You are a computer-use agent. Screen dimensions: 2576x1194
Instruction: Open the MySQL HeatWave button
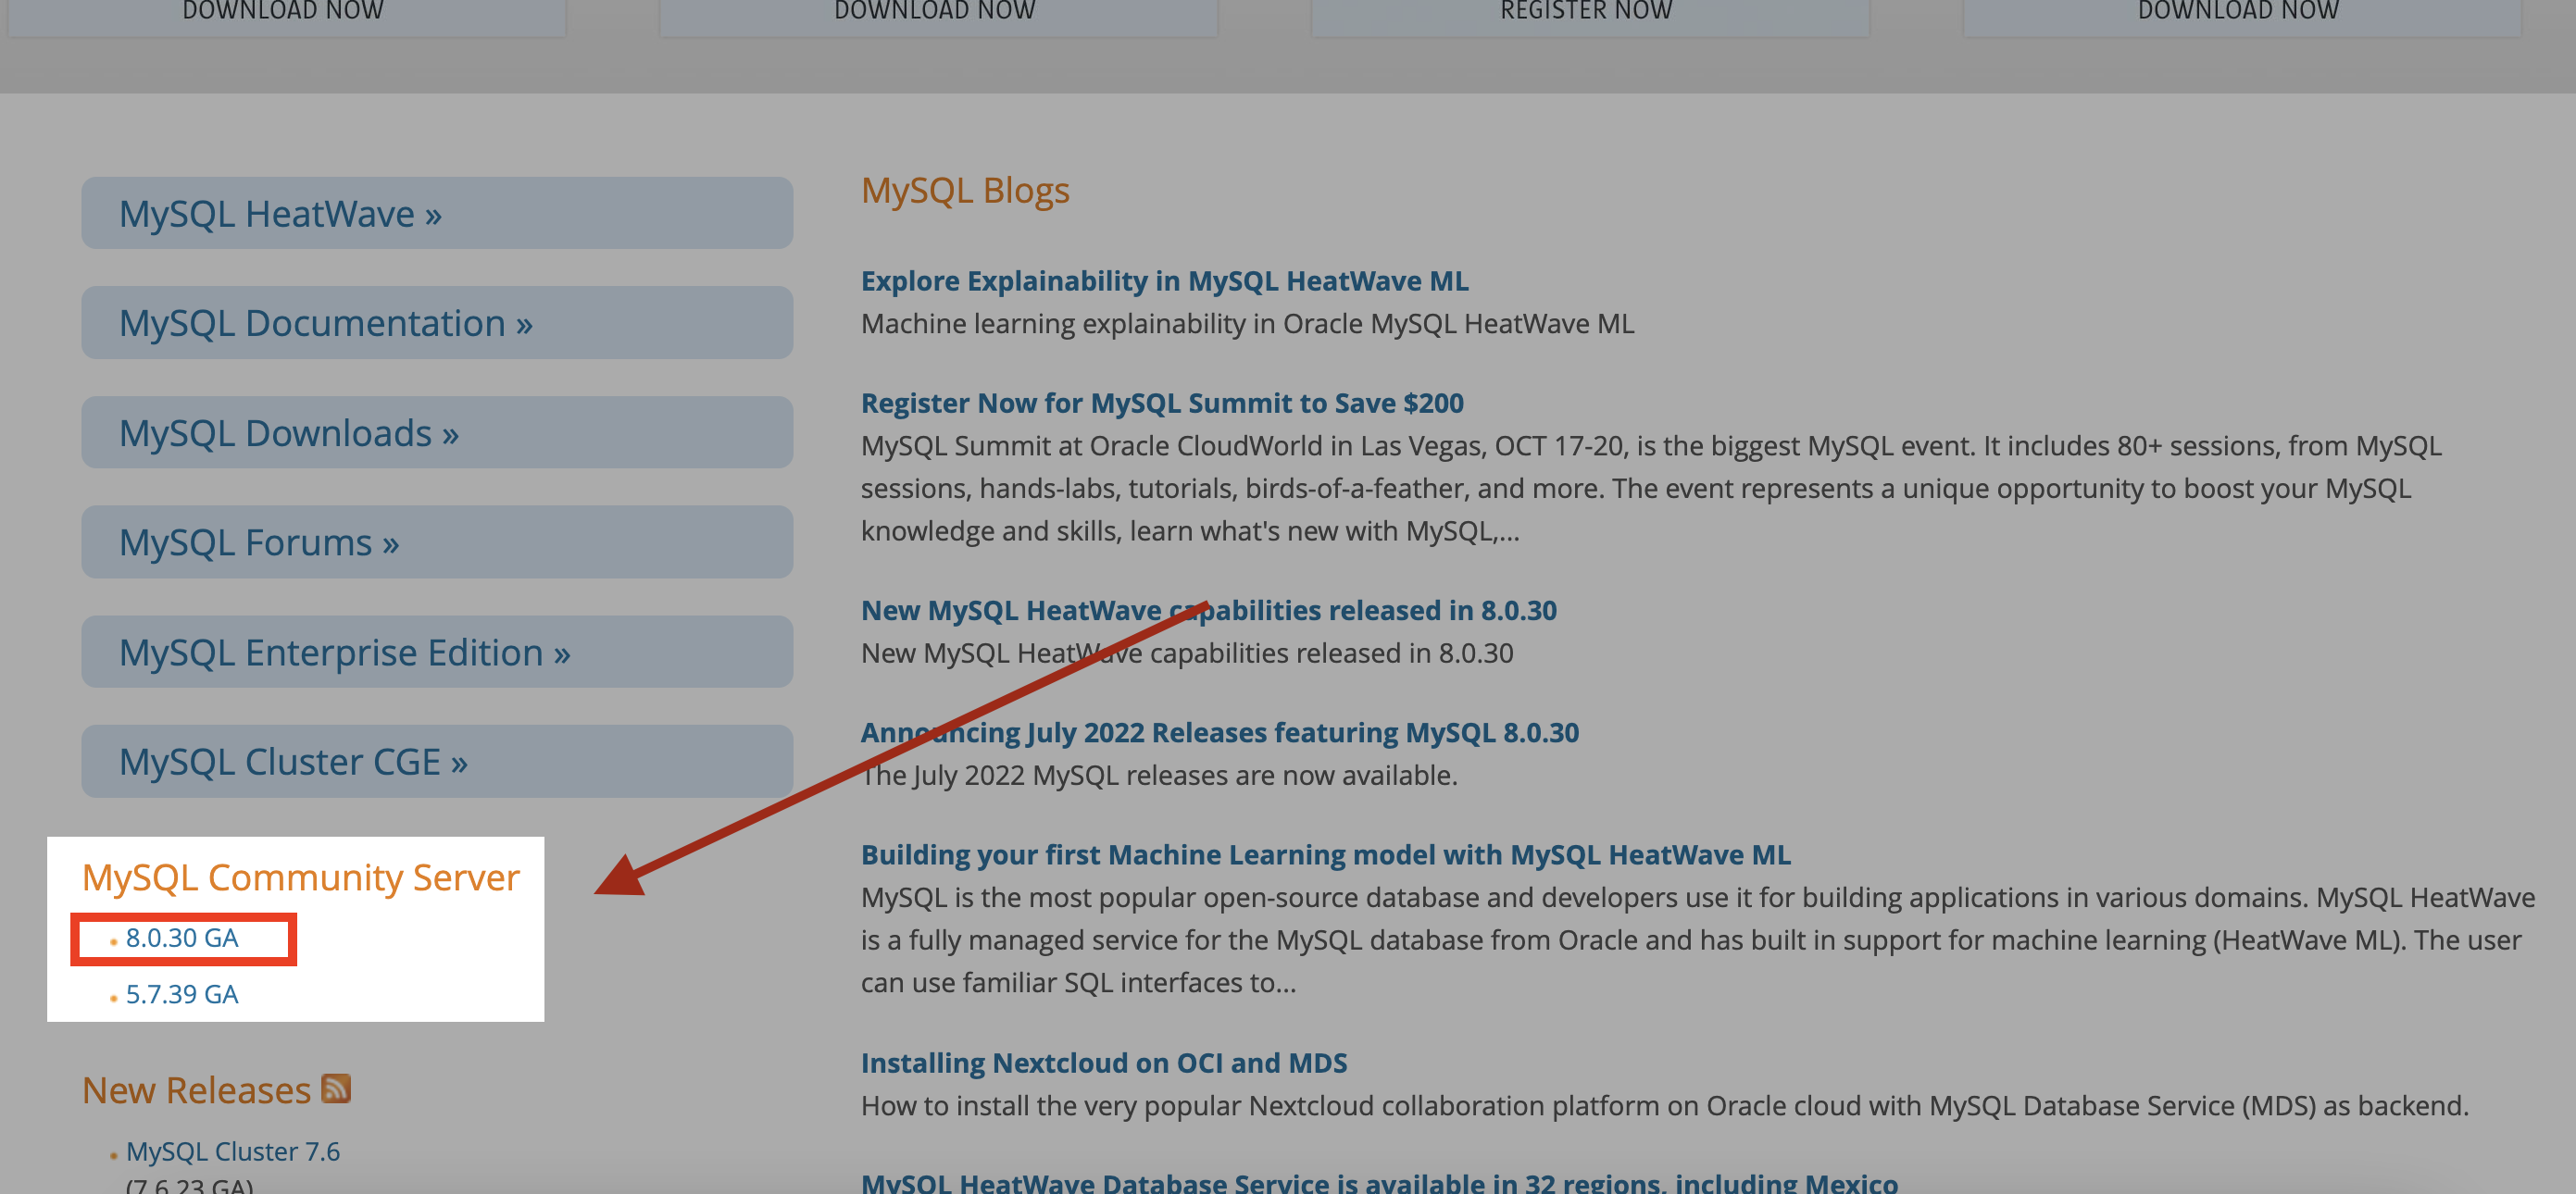437,213
